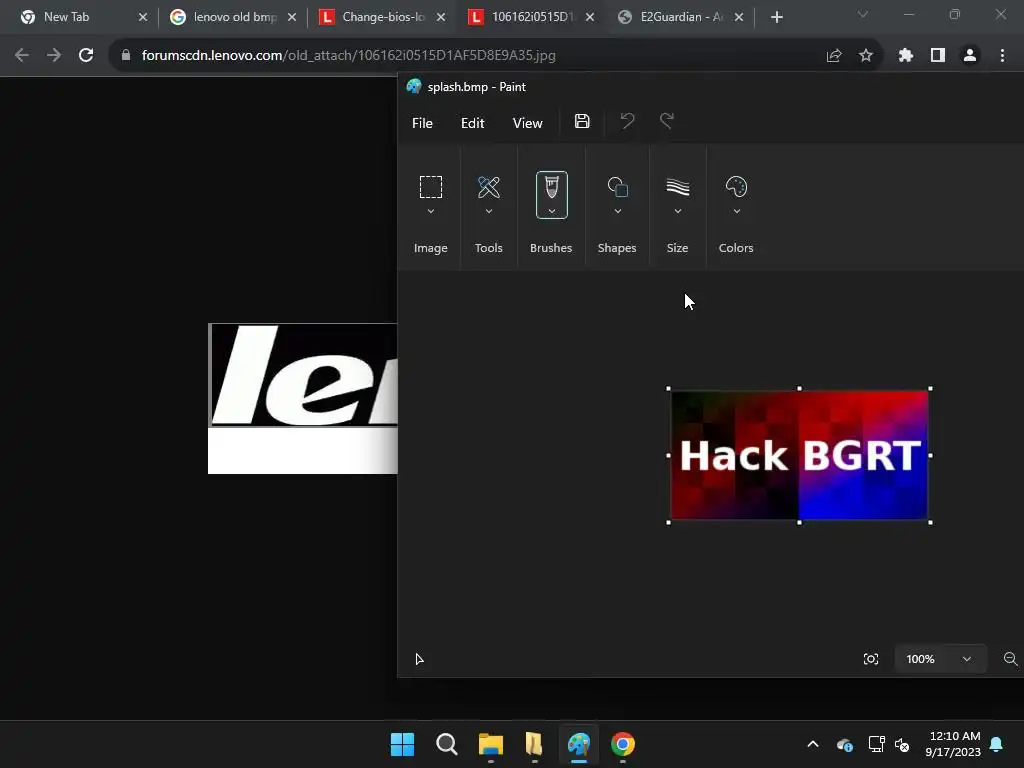The width and height of the screenshot is (1024, 768).
Task: Click the Lenovo logo image in Chrome
Action: [302, 398]
